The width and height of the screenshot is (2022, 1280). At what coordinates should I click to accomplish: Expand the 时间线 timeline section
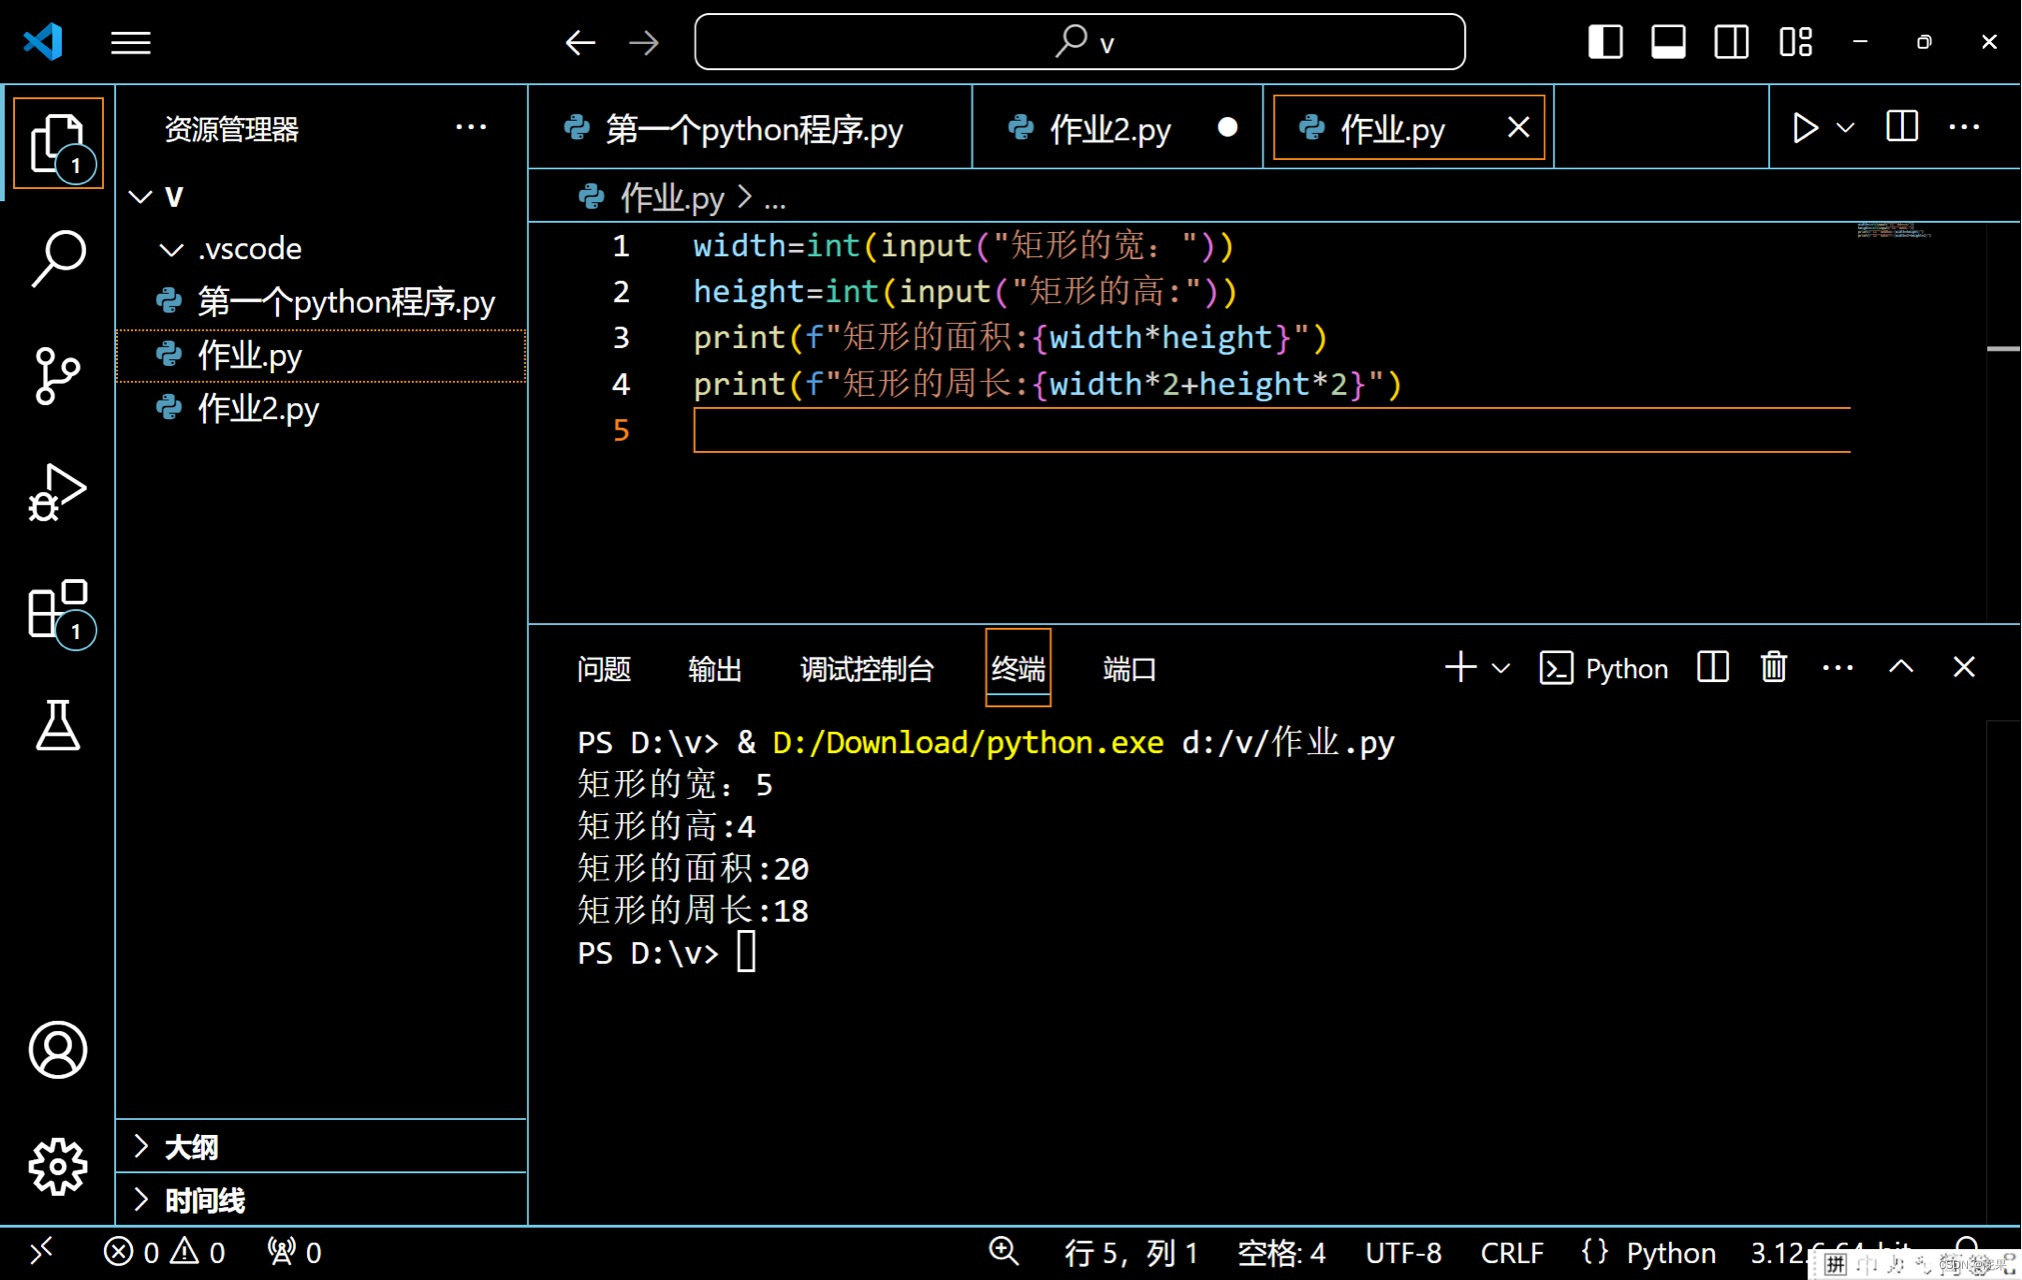click(322, 1200)
